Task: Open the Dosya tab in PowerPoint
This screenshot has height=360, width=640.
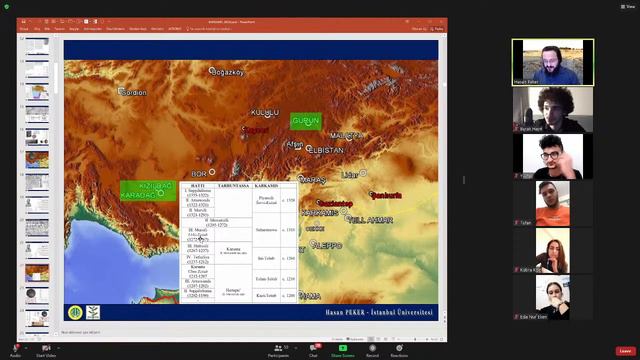Action: 24,29
